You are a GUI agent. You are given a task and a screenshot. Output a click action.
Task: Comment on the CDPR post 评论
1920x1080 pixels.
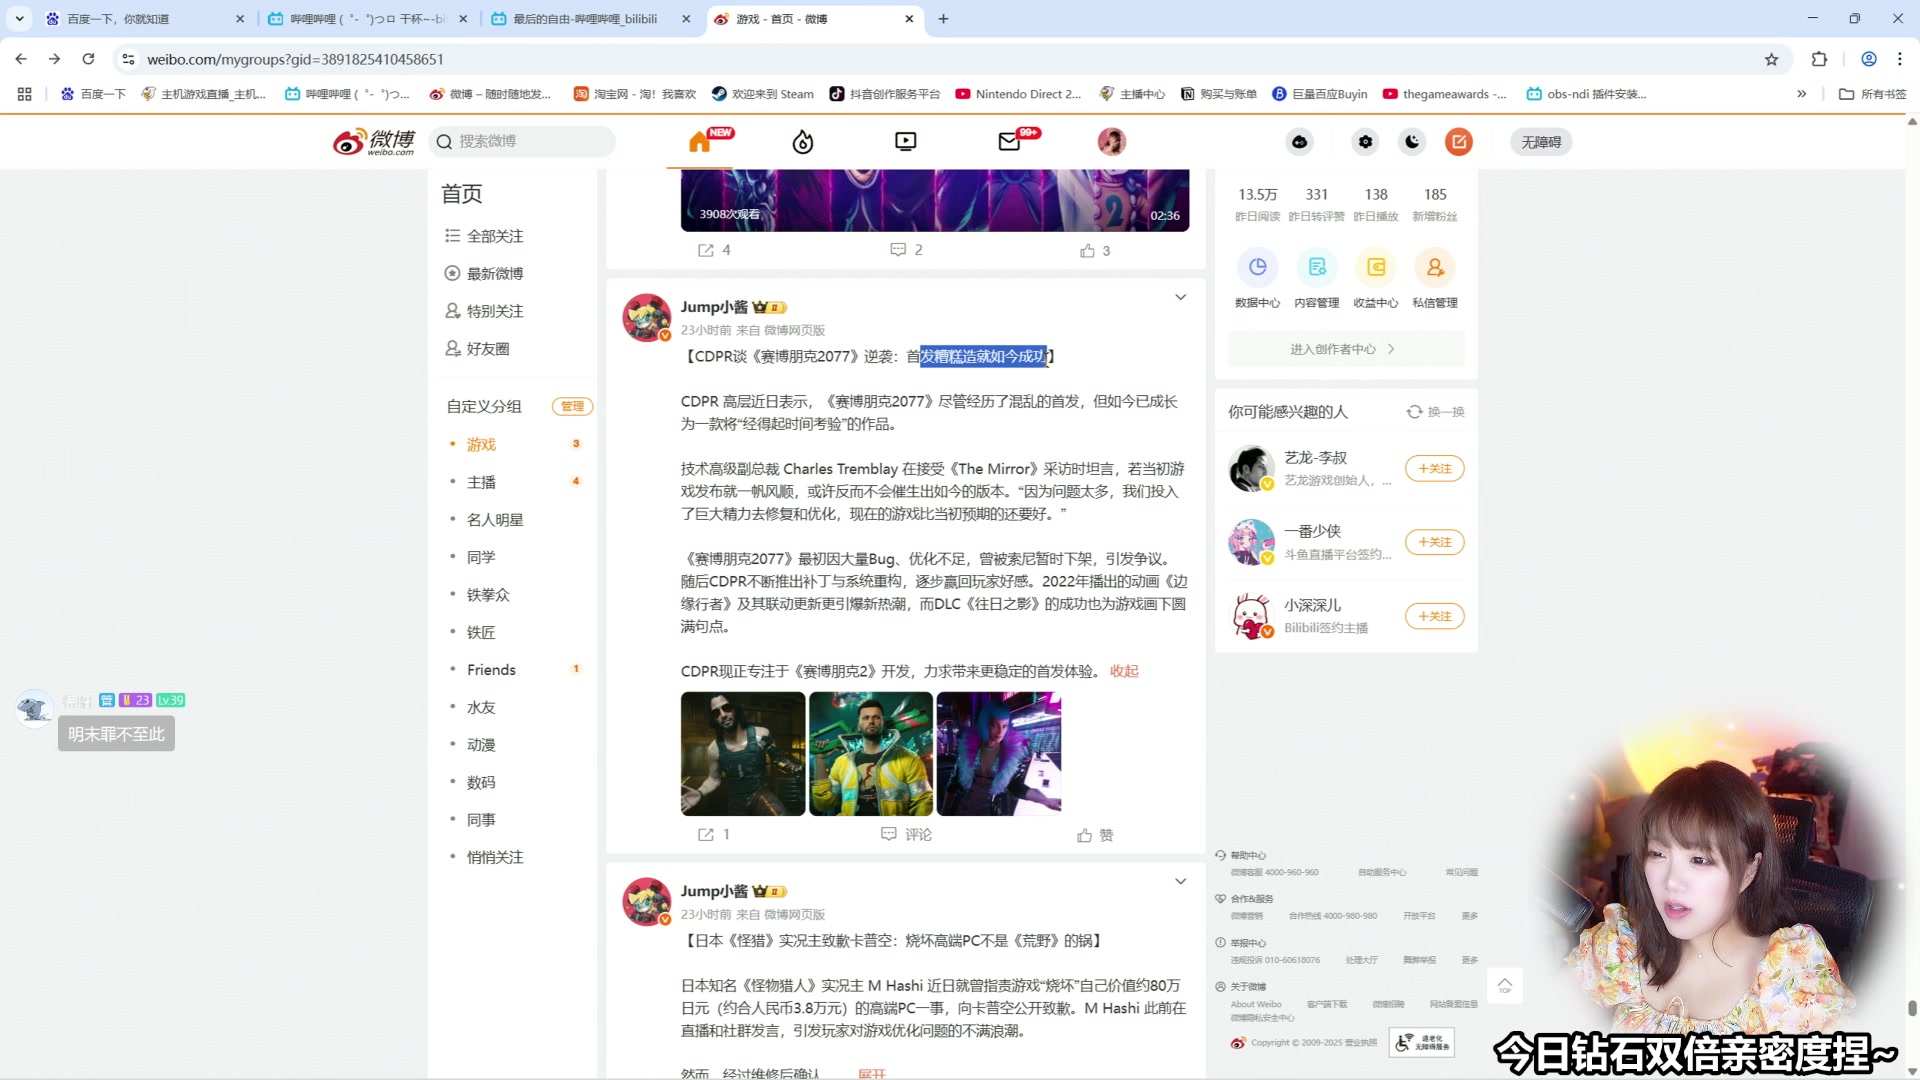(x=906, y=834)
